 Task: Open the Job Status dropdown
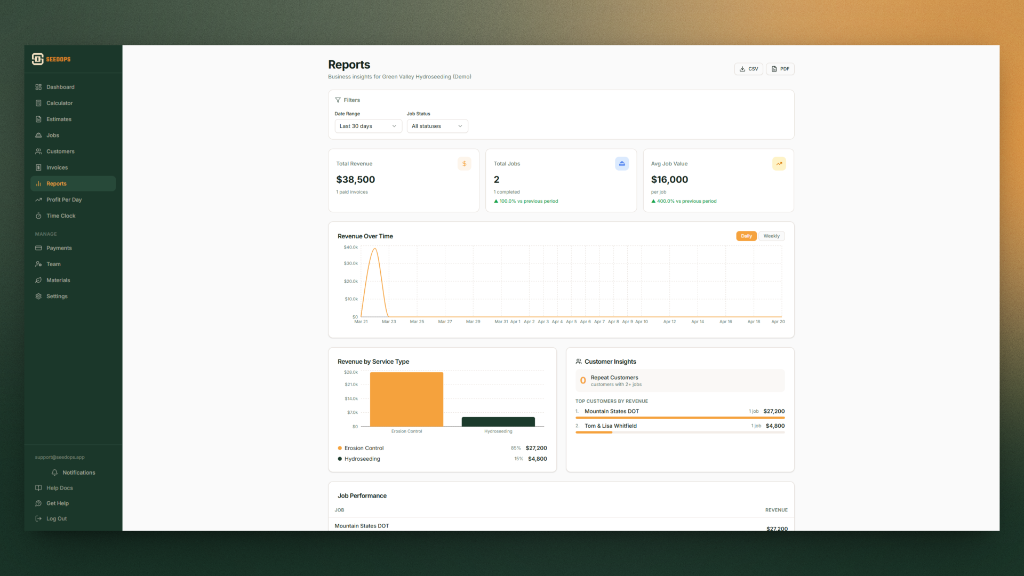pyautogui.click(x=437, y=126)
